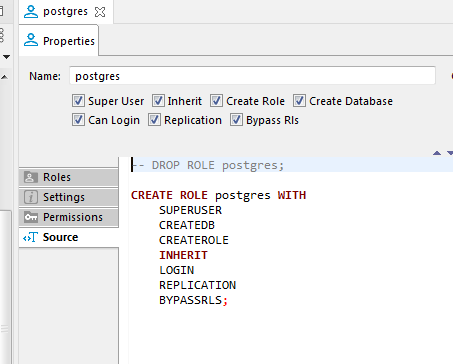Image resolution: width=453 pixels, height=364 pixels.
Task: Click the BYPASSRLS line in source
Action: point(193,300)
